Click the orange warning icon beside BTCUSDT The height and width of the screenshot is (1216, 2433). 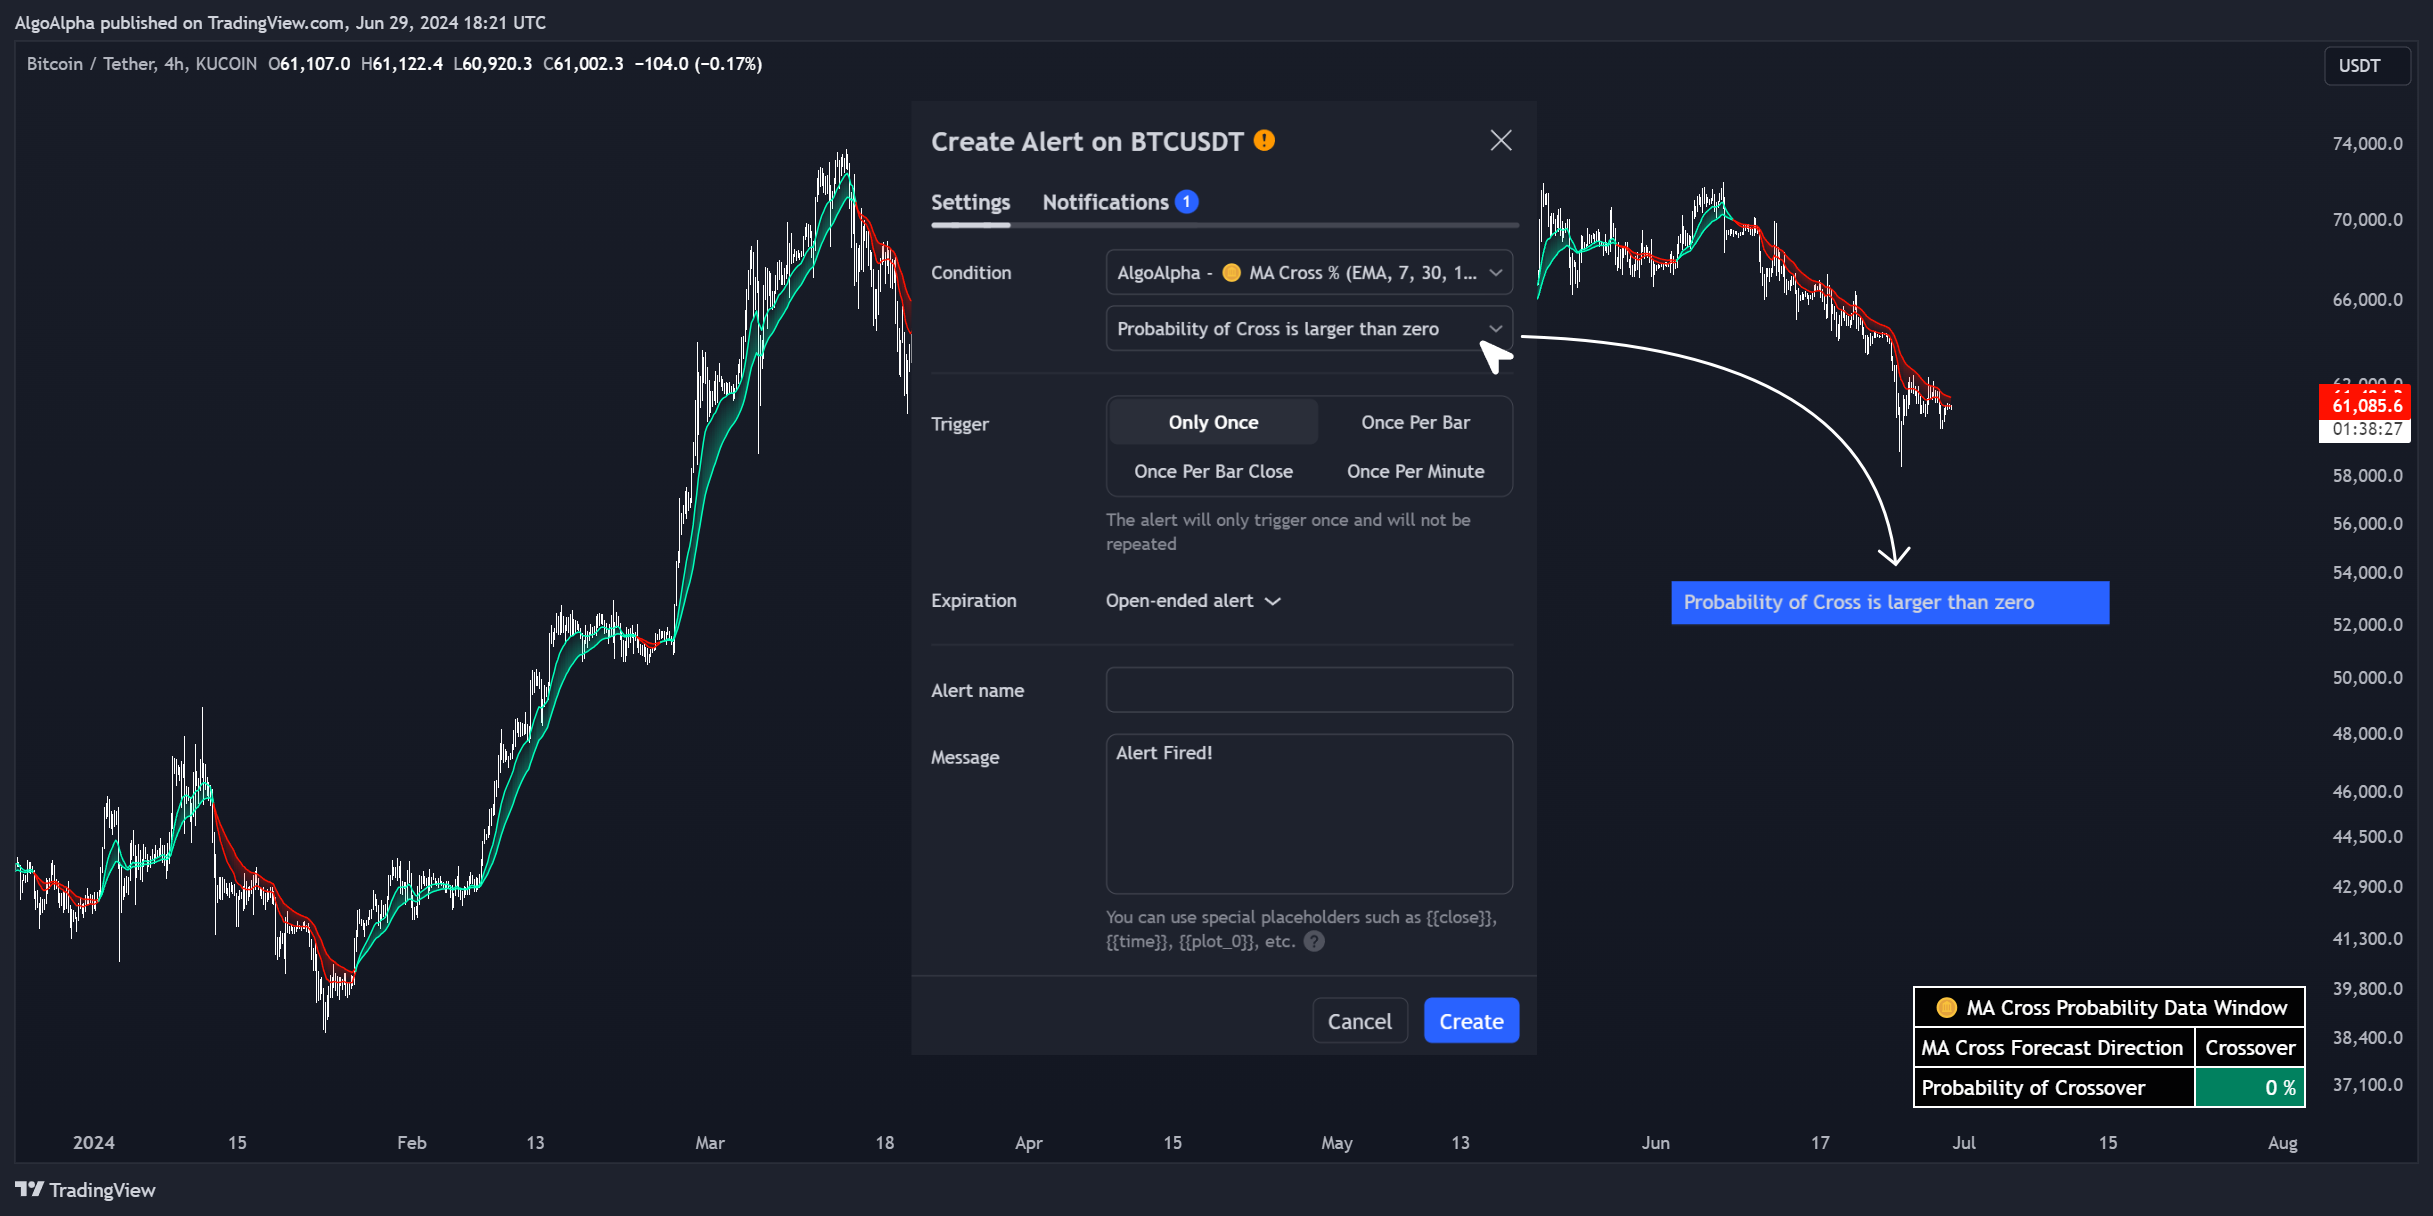click(1264, 140)
